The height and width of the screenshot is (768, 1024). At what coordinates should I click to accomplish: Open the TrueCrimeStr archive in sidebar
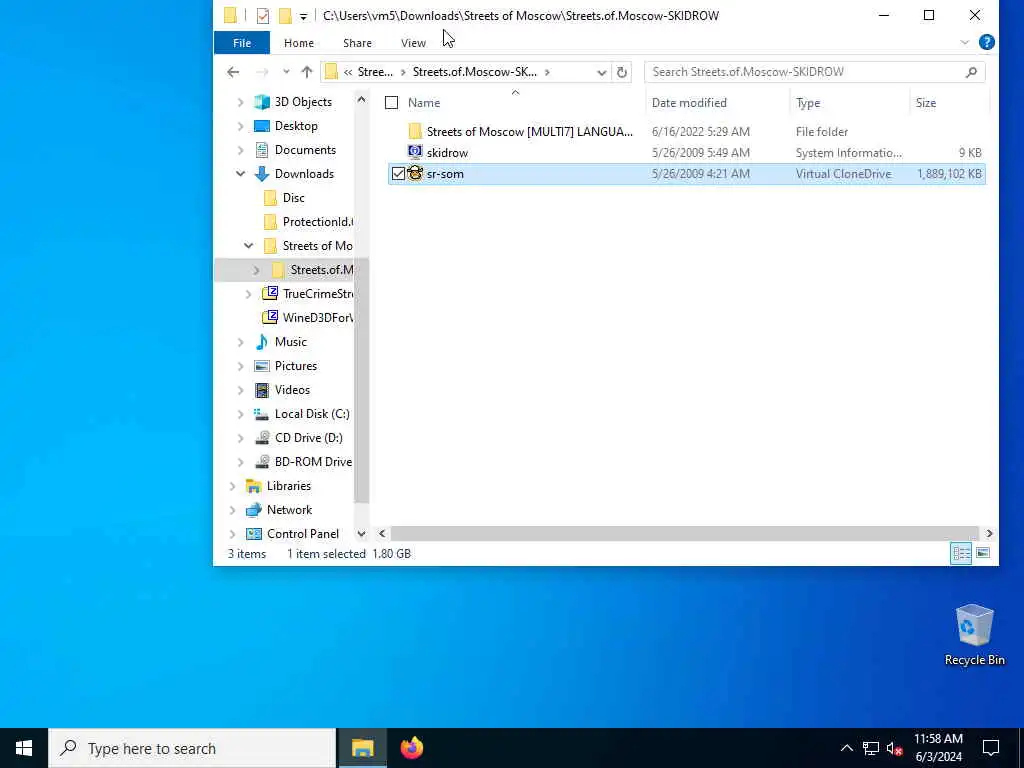coord(317,294)
